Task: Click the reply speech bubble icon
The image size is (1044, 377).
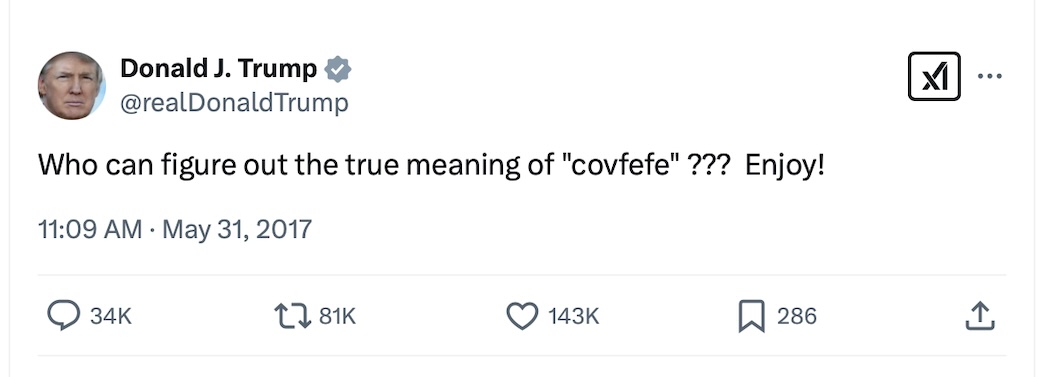Action: point(64,316)
